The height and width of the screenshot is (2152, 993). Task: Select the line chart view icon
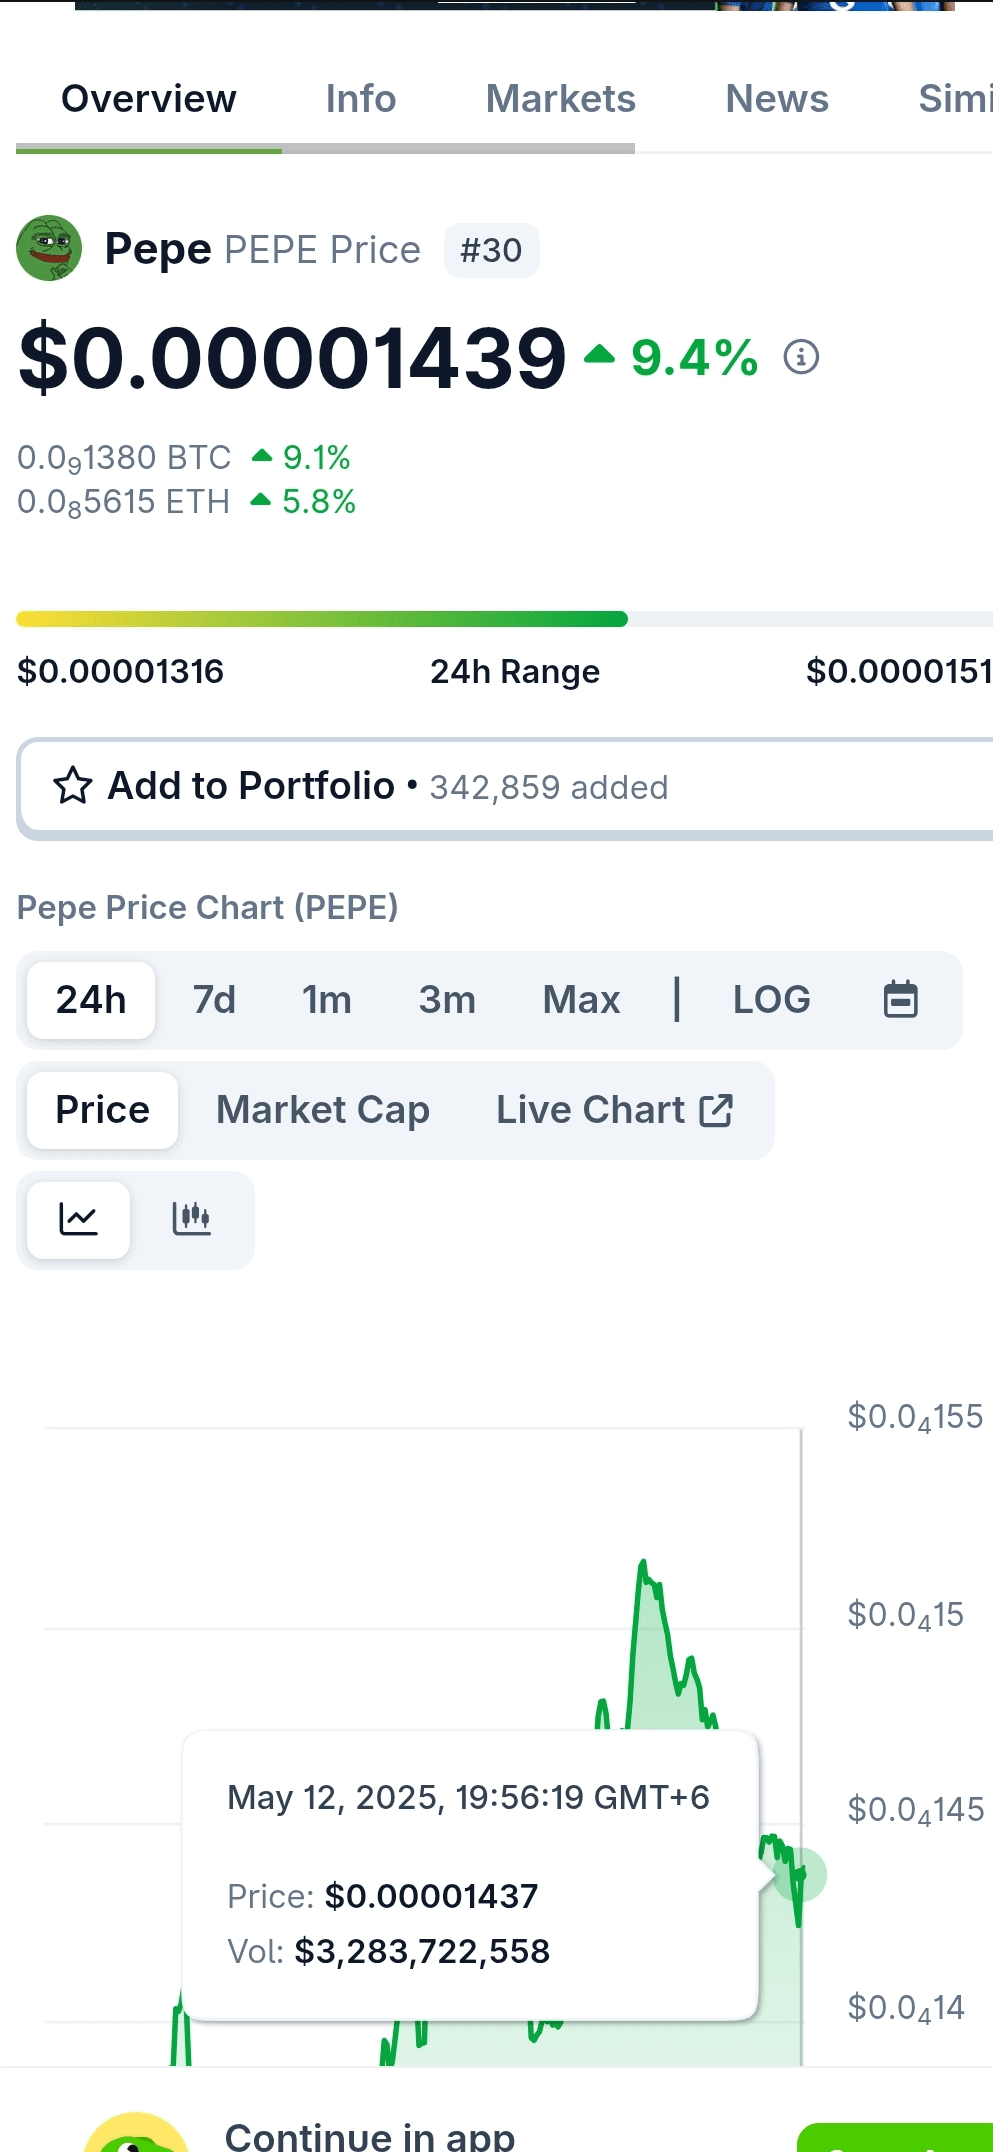click(x=78, y=1219)
